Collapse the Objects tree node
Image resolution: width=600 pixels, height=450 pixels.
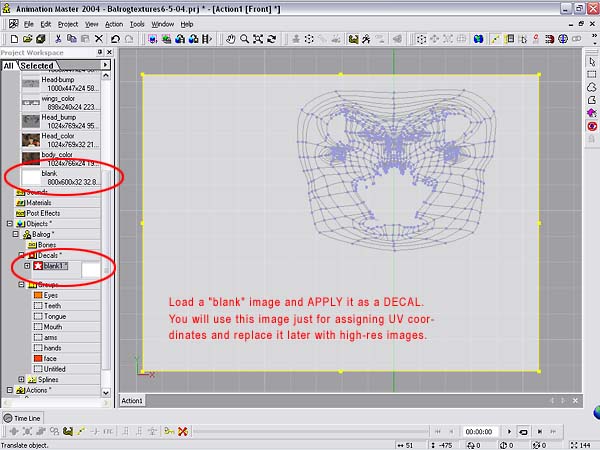pos(9,223)
